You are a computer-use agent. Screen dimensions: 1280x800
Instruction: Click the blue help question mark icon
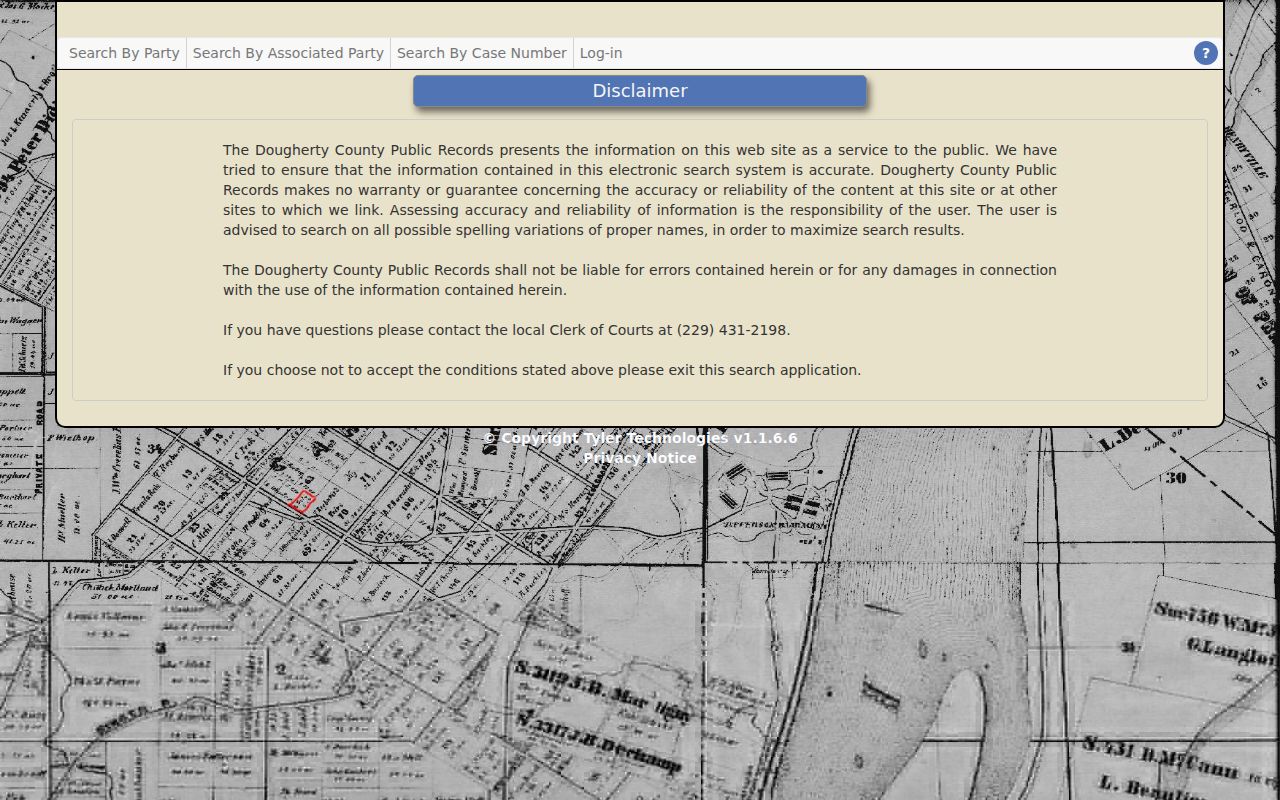tap(1206, 53)
